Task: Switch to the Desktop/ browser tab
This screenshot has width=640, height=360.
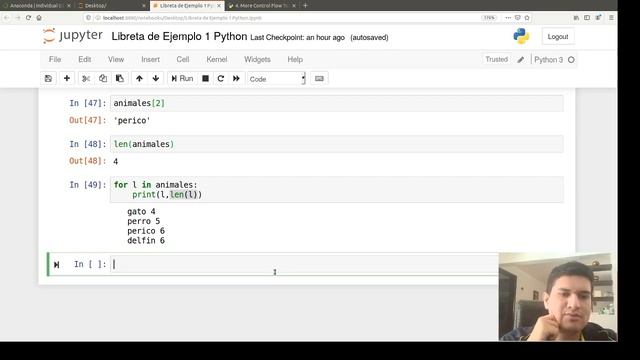Action: (111, 6)
